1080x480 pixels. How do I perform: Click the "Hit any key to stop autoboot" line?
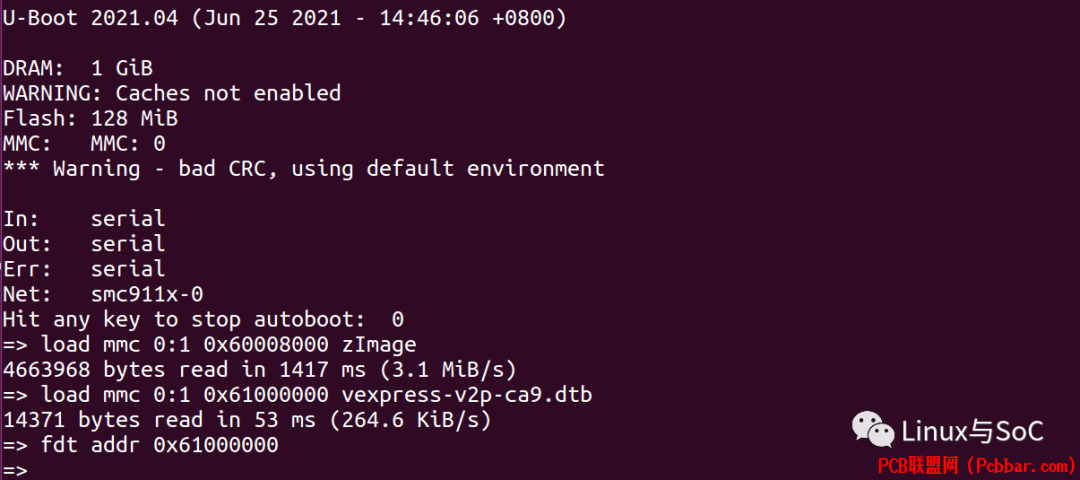point(203,320)
